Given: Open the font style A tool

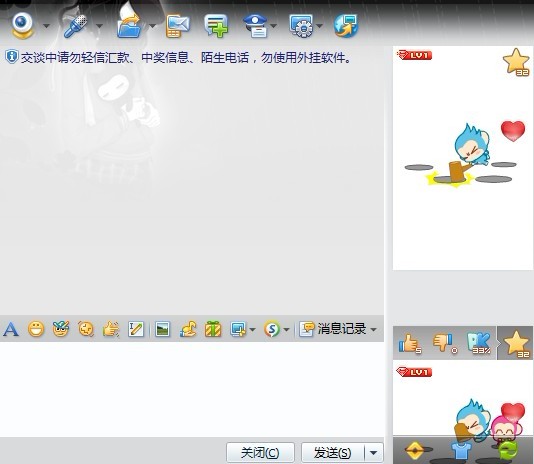Looking at the screenshot, I should click(11, 329).
